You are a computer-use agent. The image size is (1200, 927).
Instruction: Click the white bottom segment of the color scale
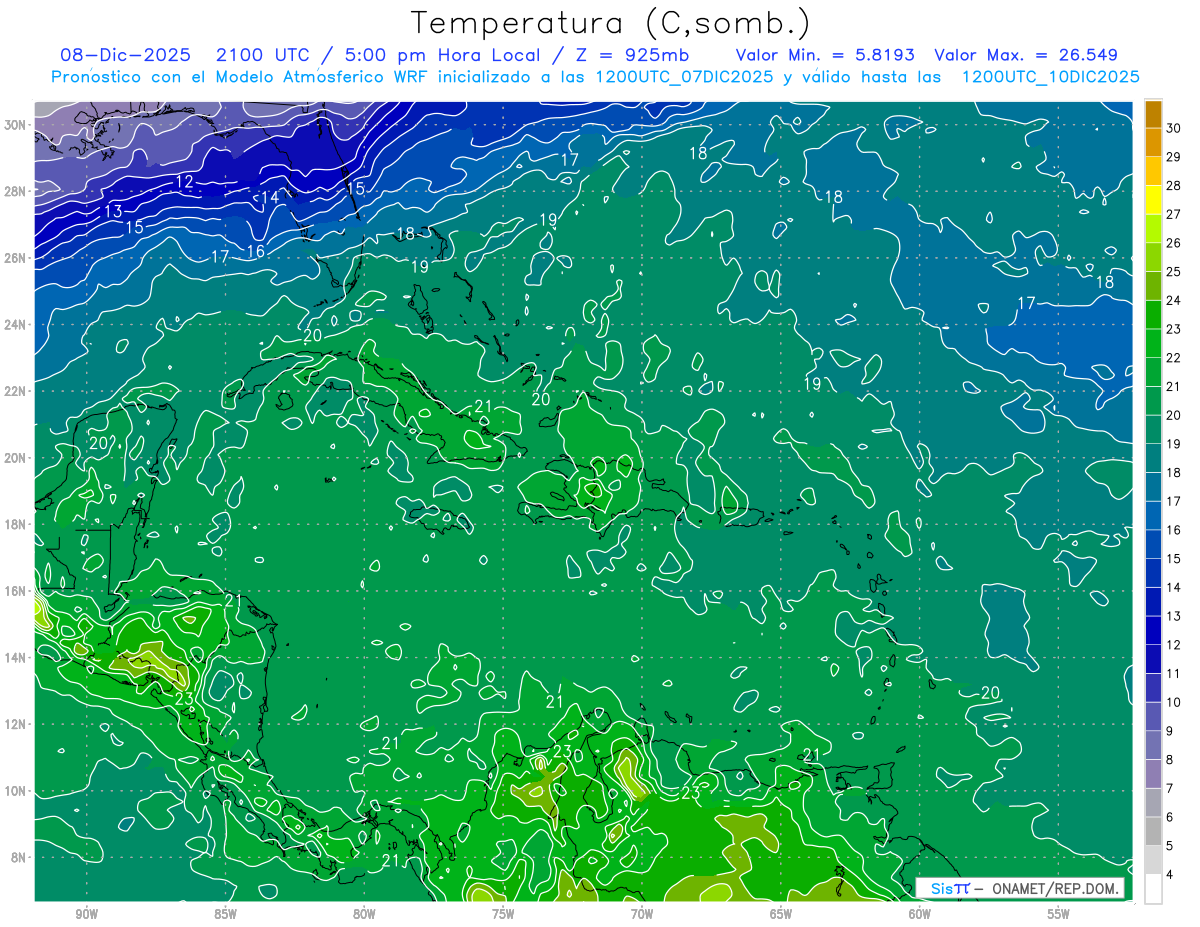pos(1153,890)
